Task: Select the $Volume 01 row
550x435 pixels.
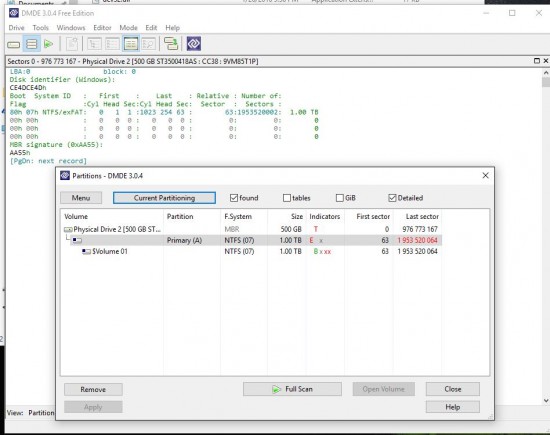Action: pyautogui.click(x=251, y=252)
